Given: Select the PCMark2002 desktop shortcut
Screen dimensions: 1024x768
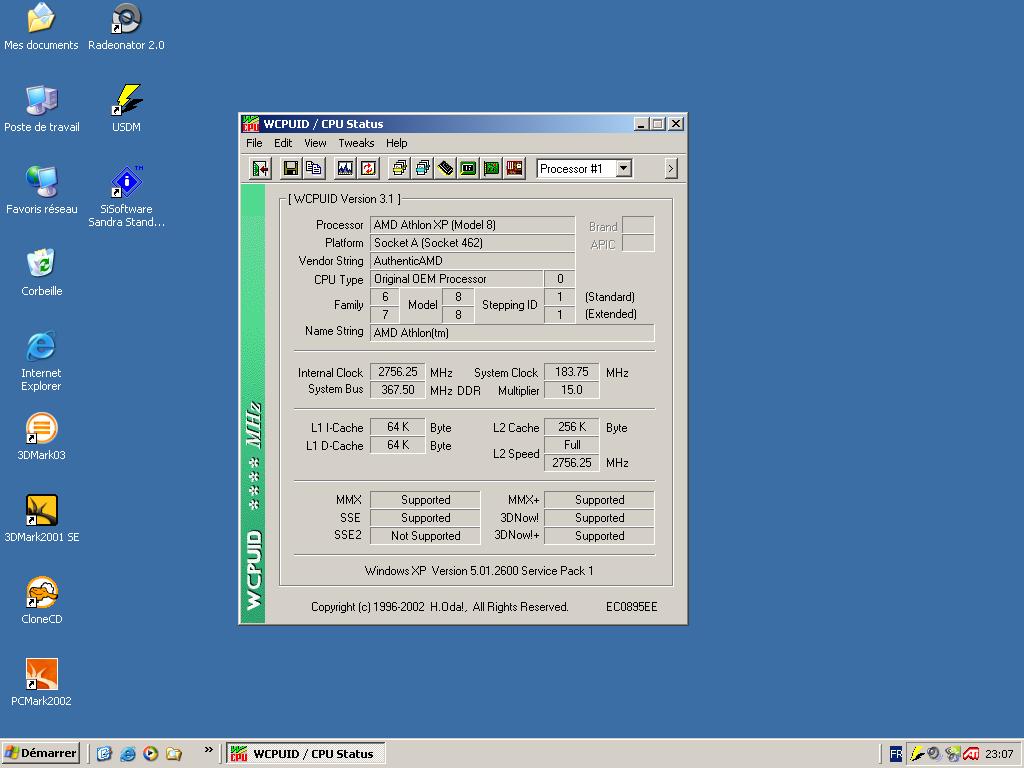Looking at the screenshot, I should (41, 683).
